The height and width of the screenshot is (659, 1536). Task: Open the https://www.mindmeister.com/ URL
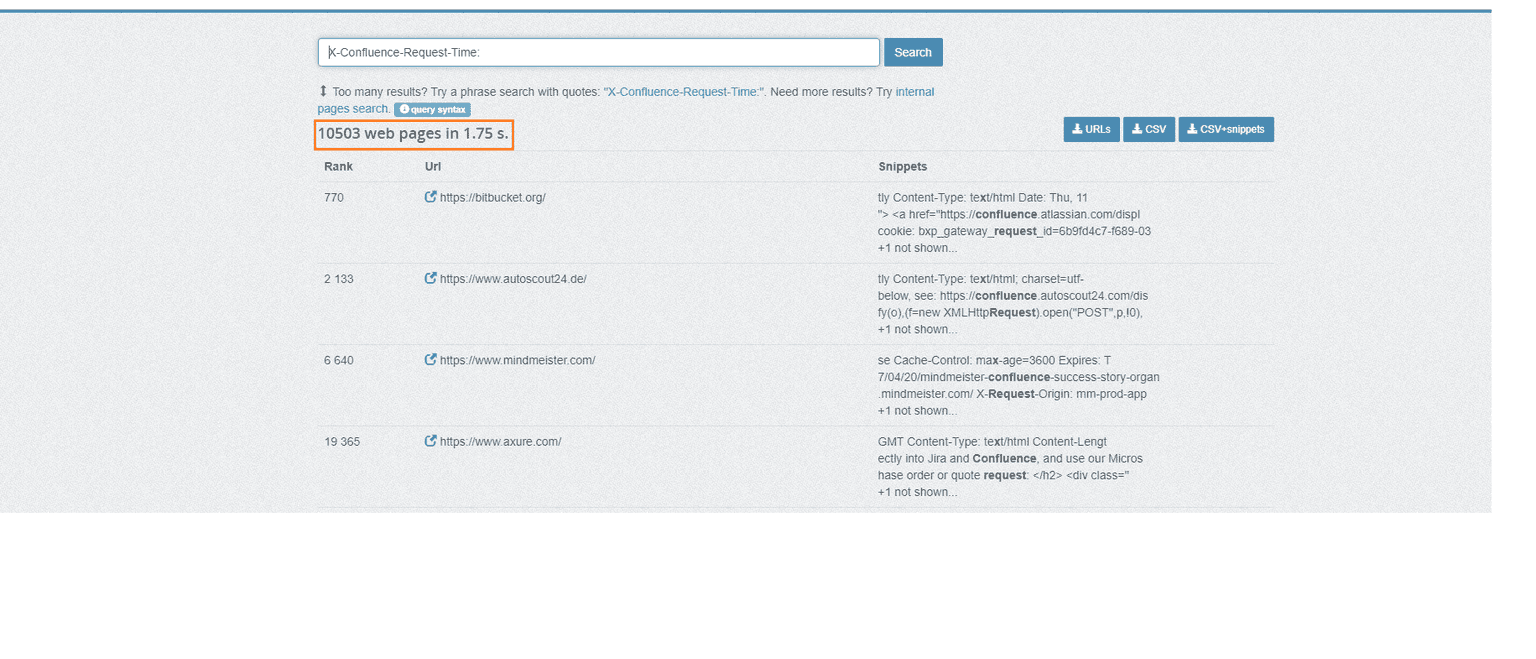click(x=517, y=360)
